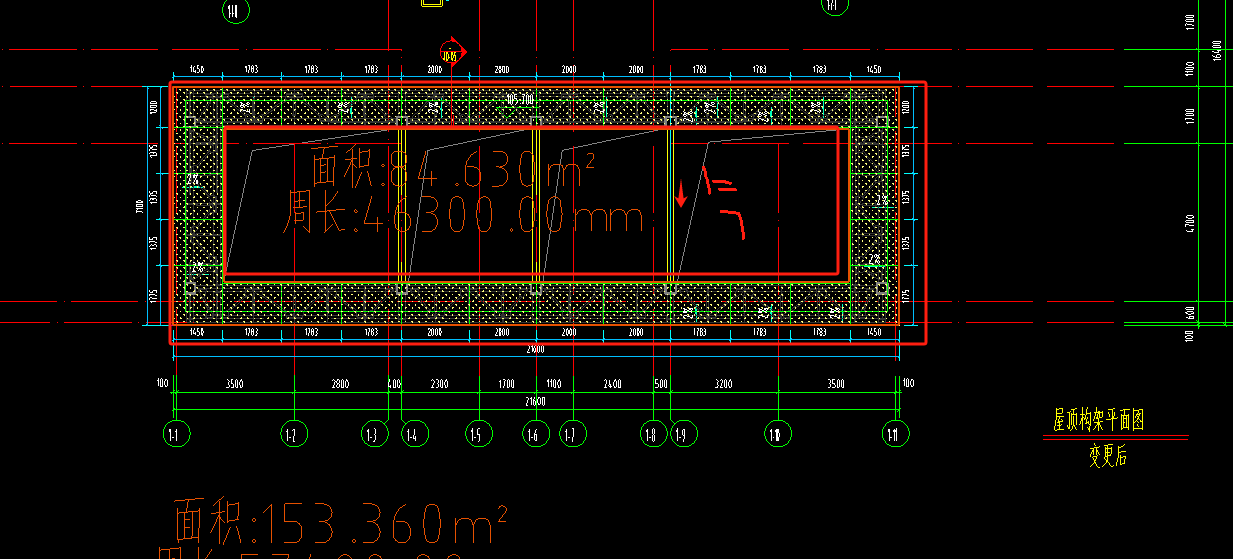
Task: Click total dimension 21600 above the axis bubbles
Action: coord(535,402)
